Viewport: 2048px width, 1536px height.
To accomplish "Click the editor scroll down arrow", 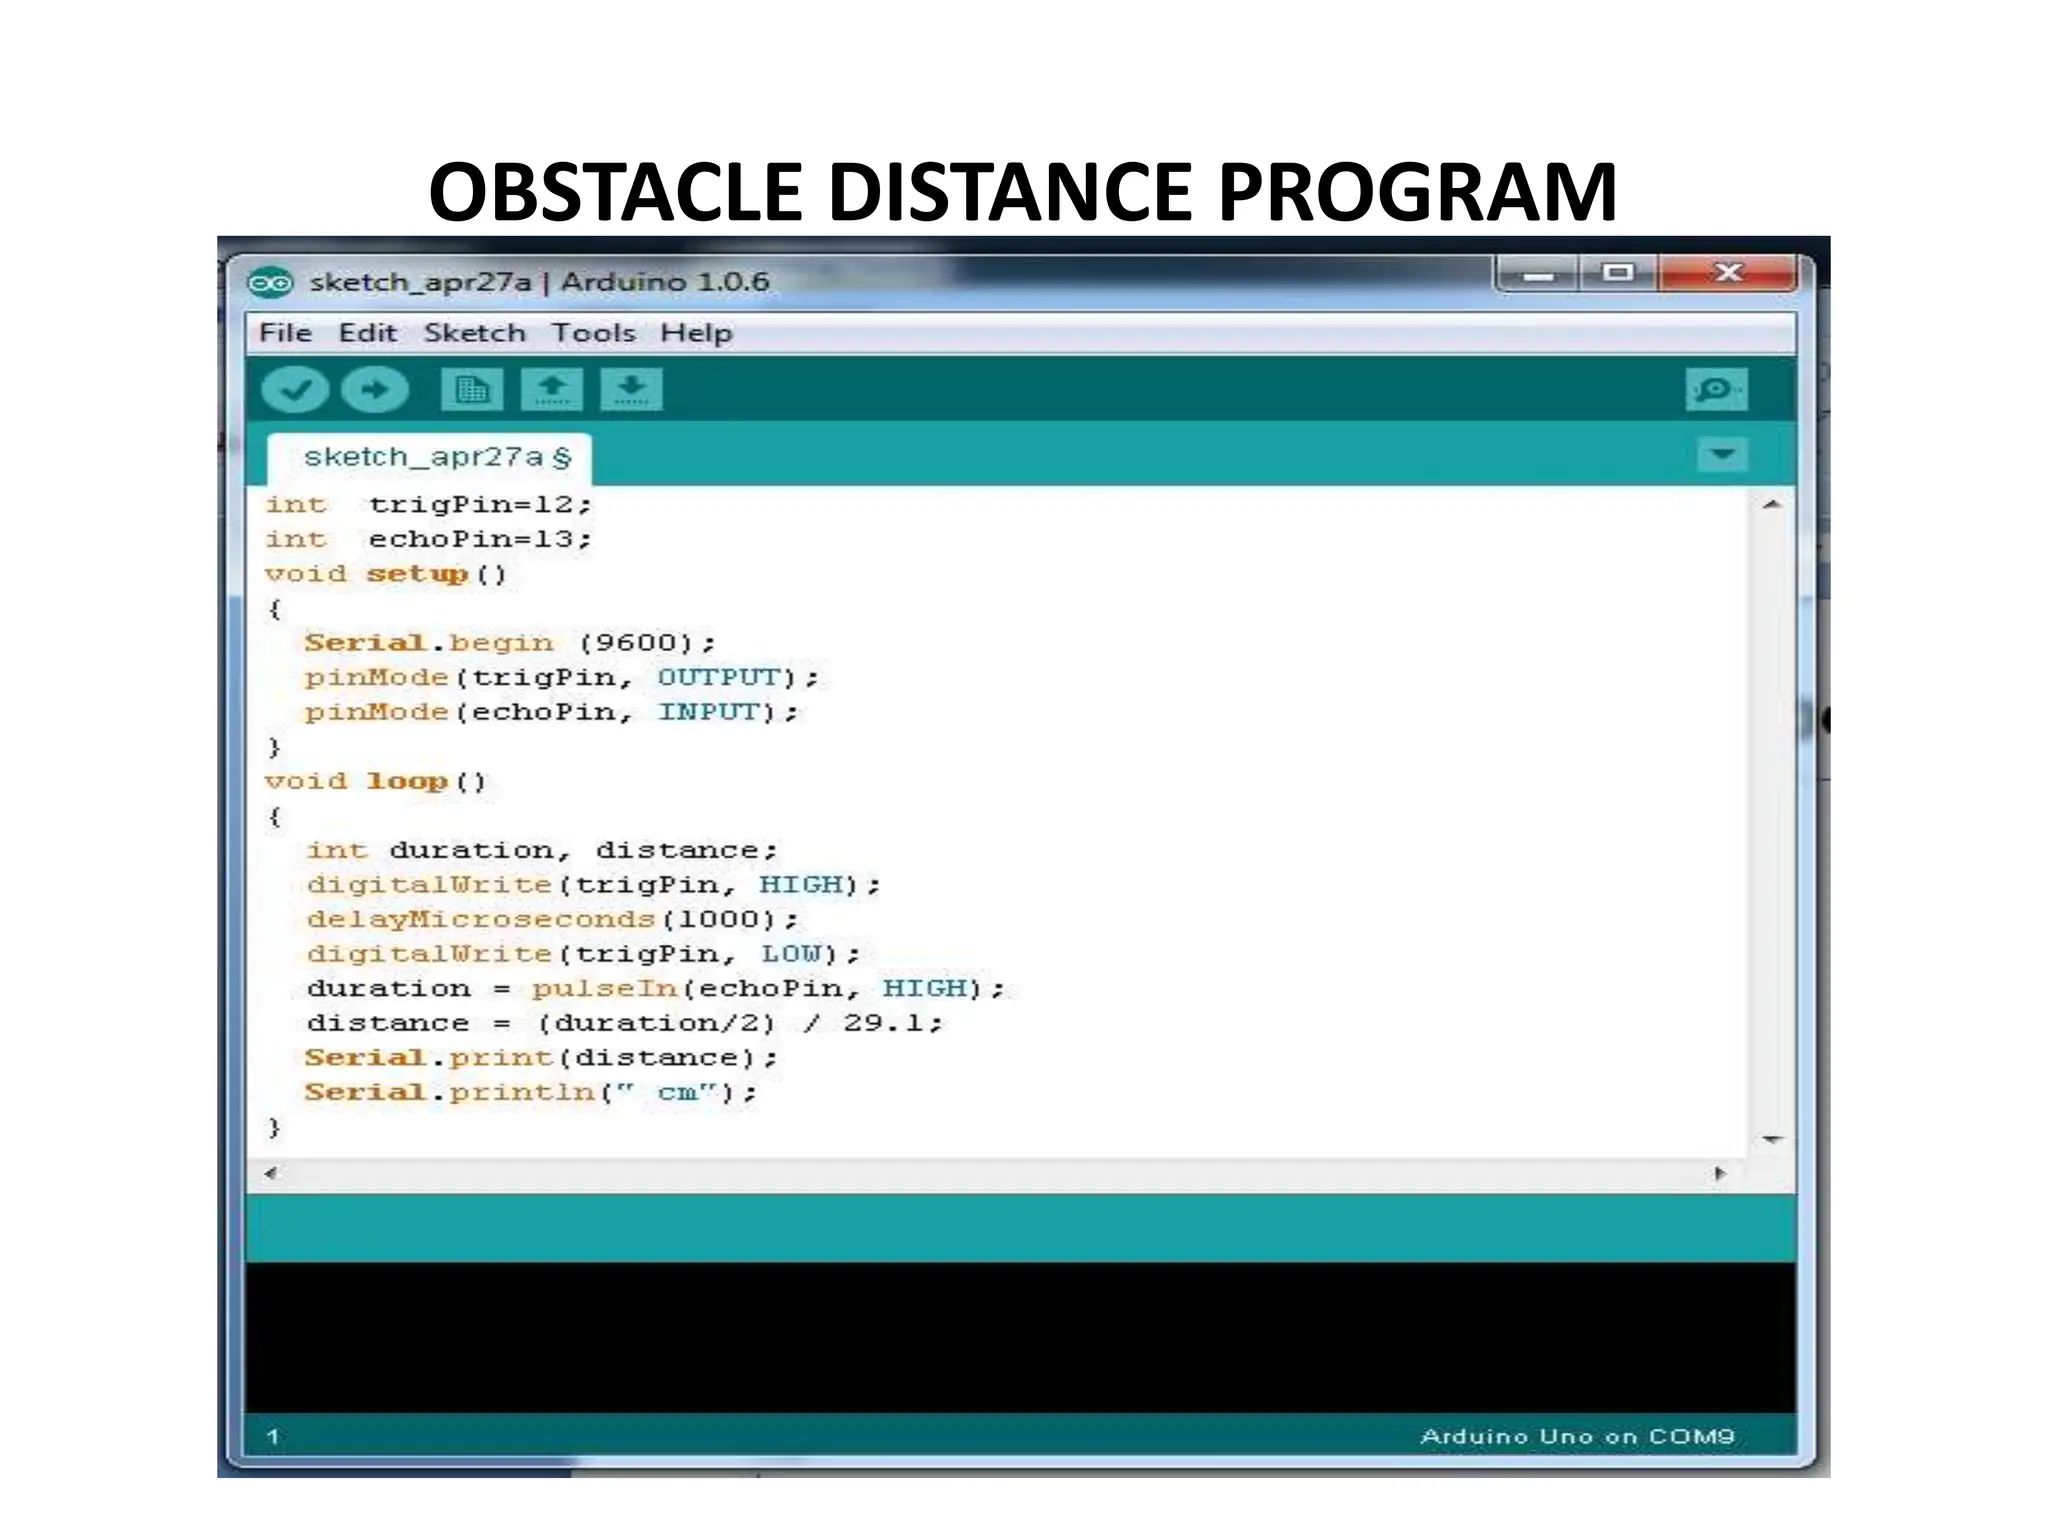I will [x=1772, y=1139].
